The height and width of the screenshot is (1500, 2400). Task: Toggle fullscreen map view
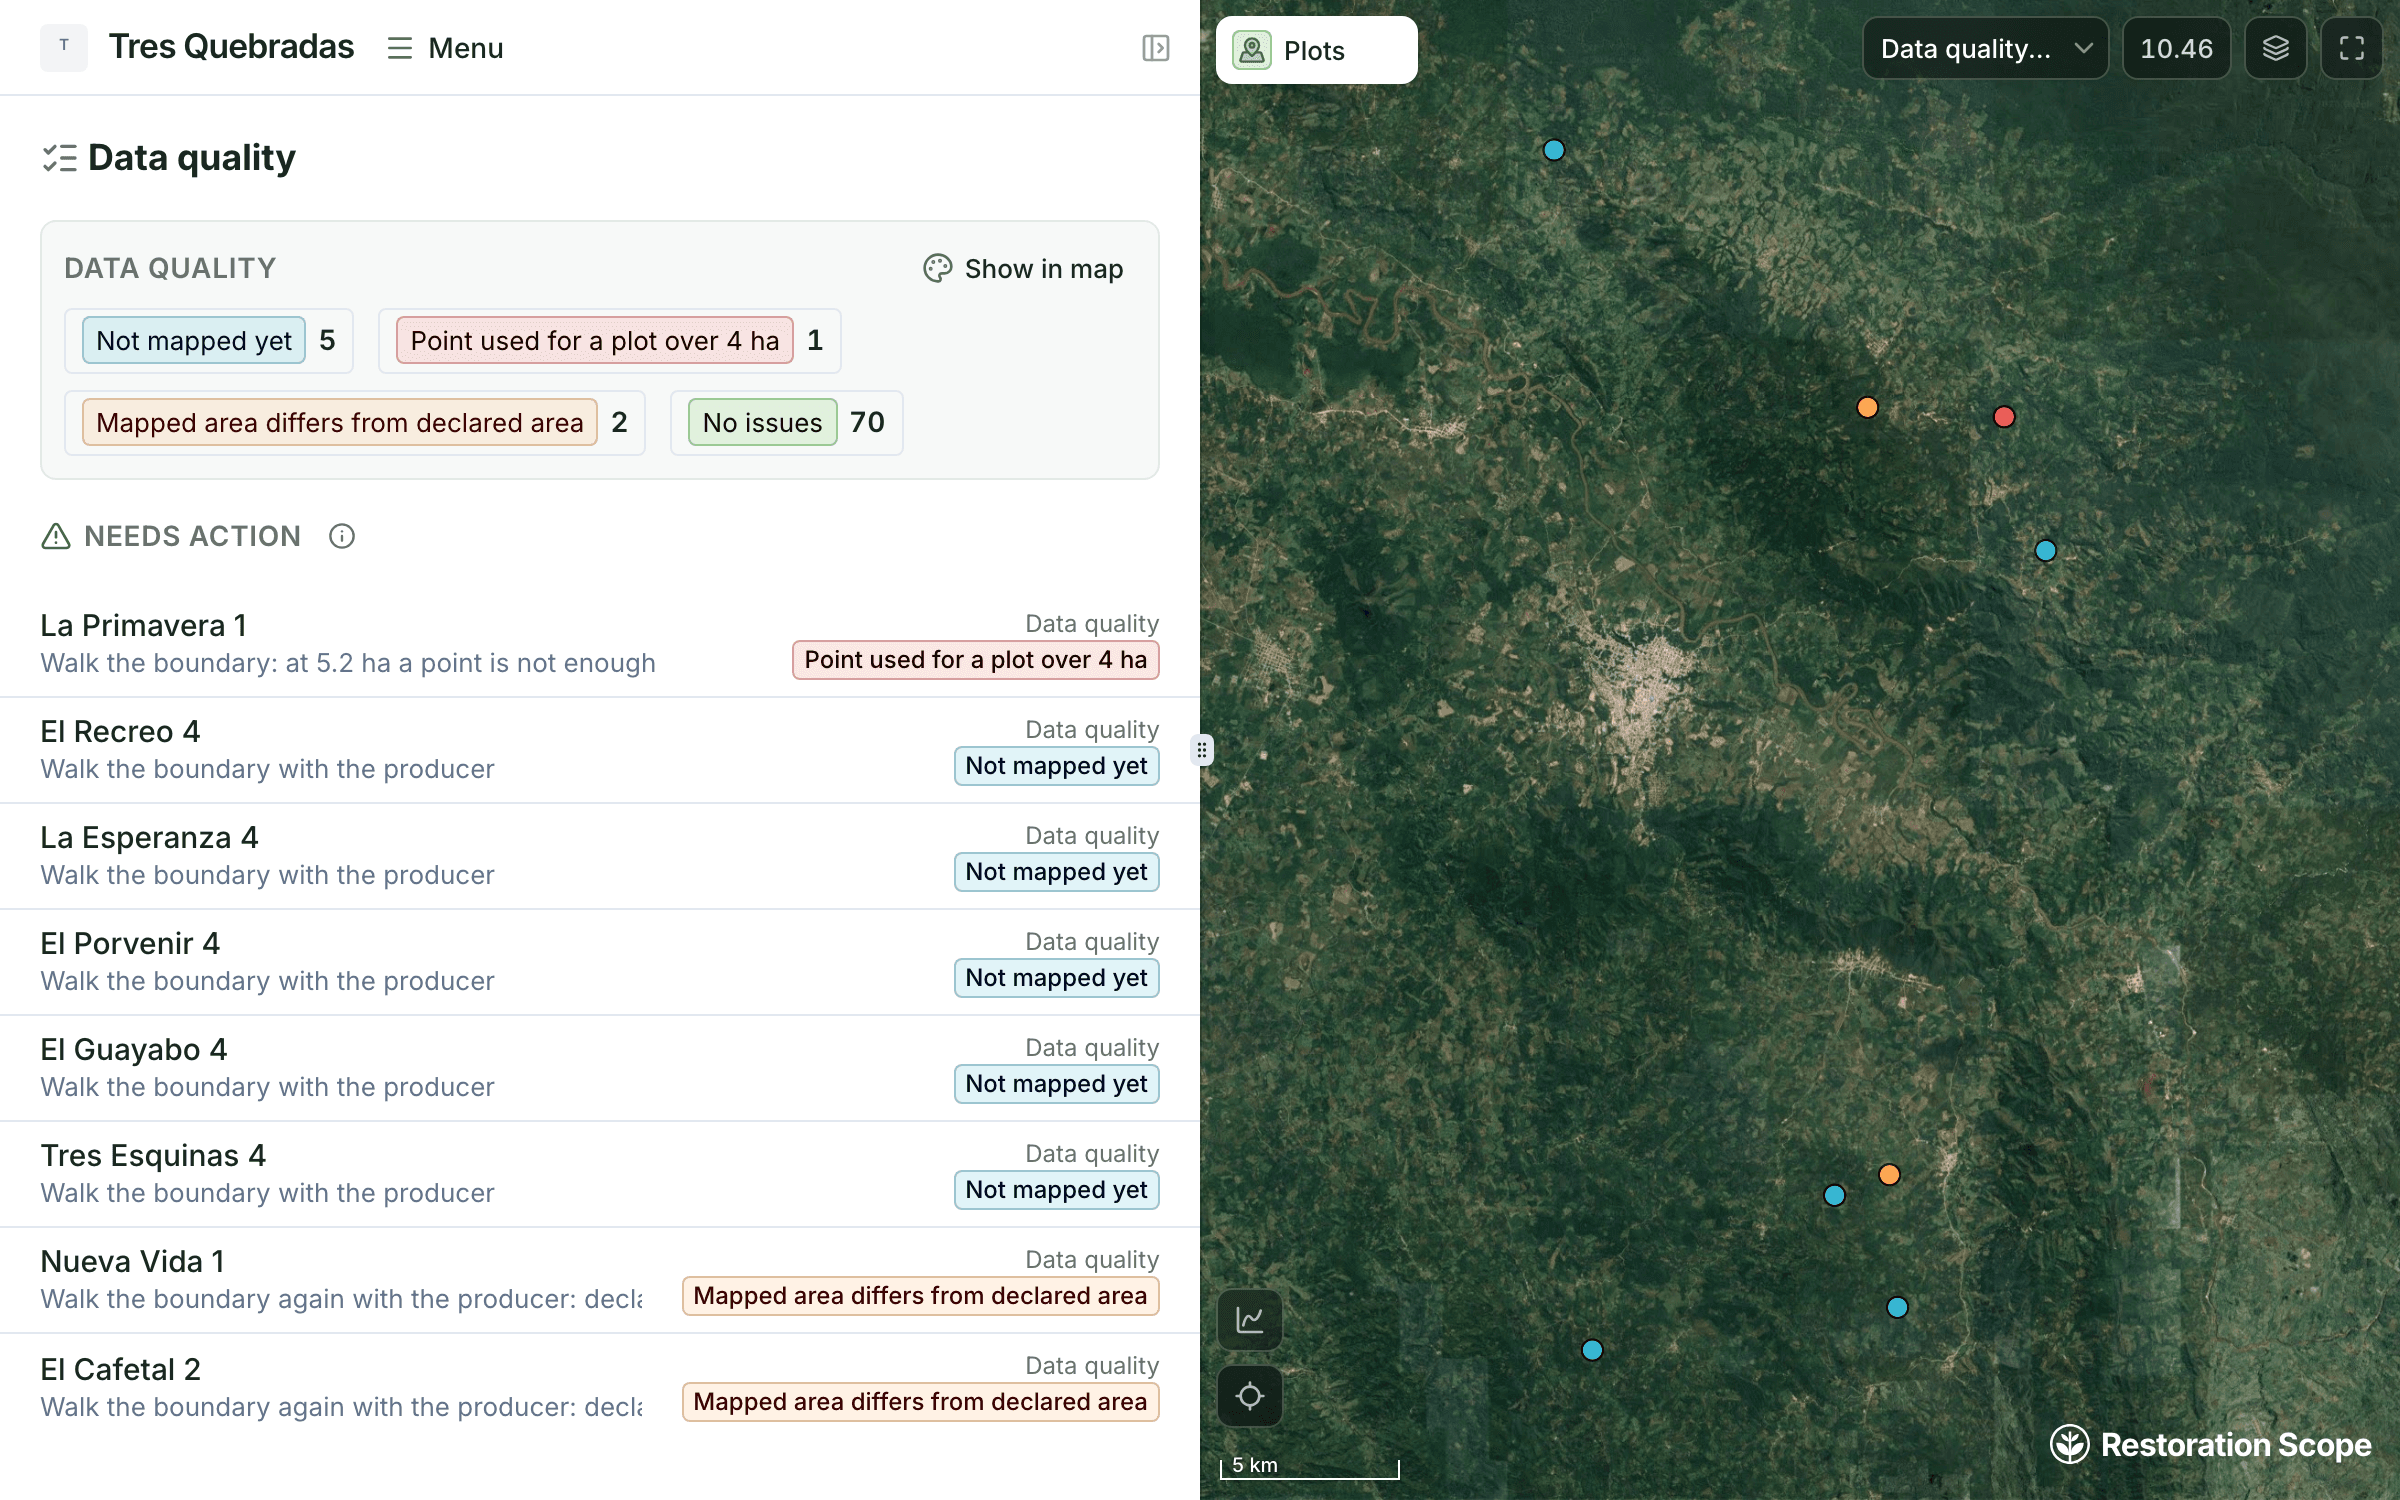[x=2351, y=48]
